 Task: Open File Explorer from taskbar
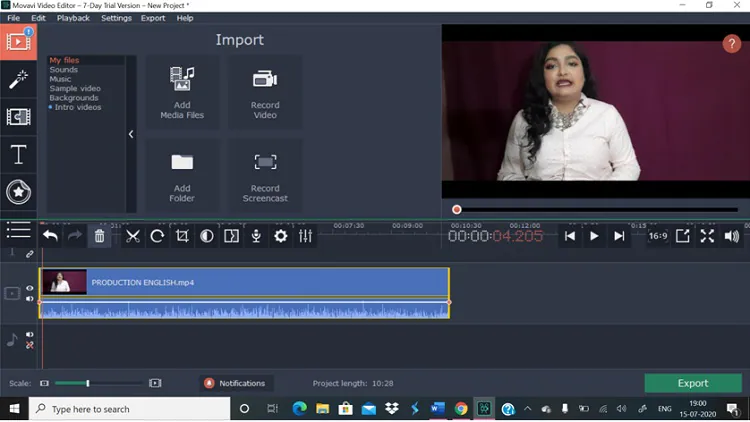(322, 409)
